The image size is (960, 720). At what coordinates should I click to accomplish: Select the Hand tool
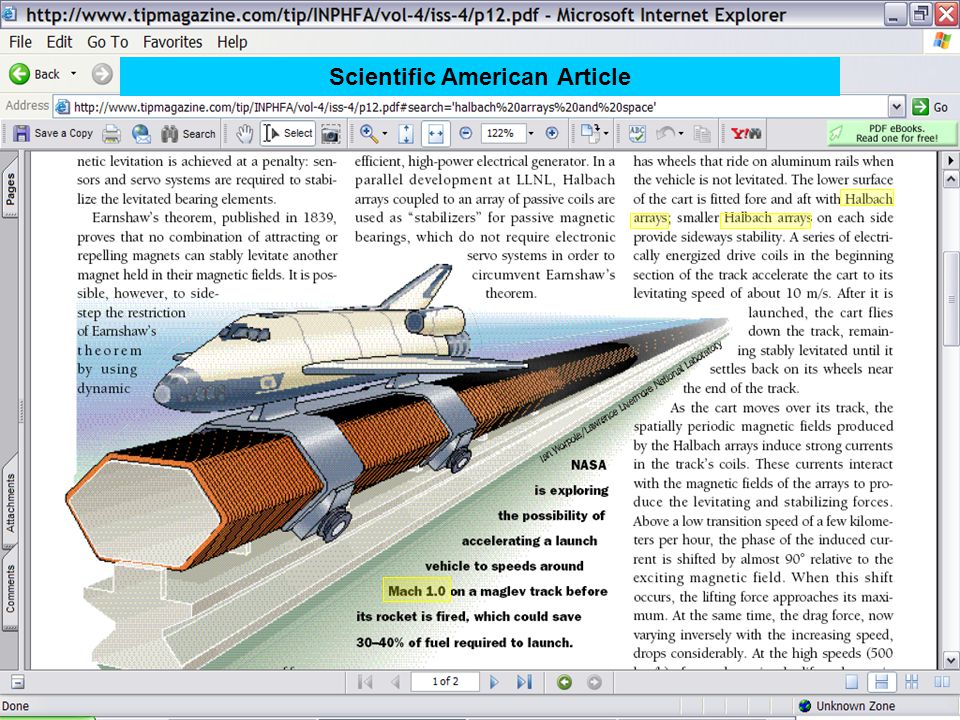(x=244, y=133)
